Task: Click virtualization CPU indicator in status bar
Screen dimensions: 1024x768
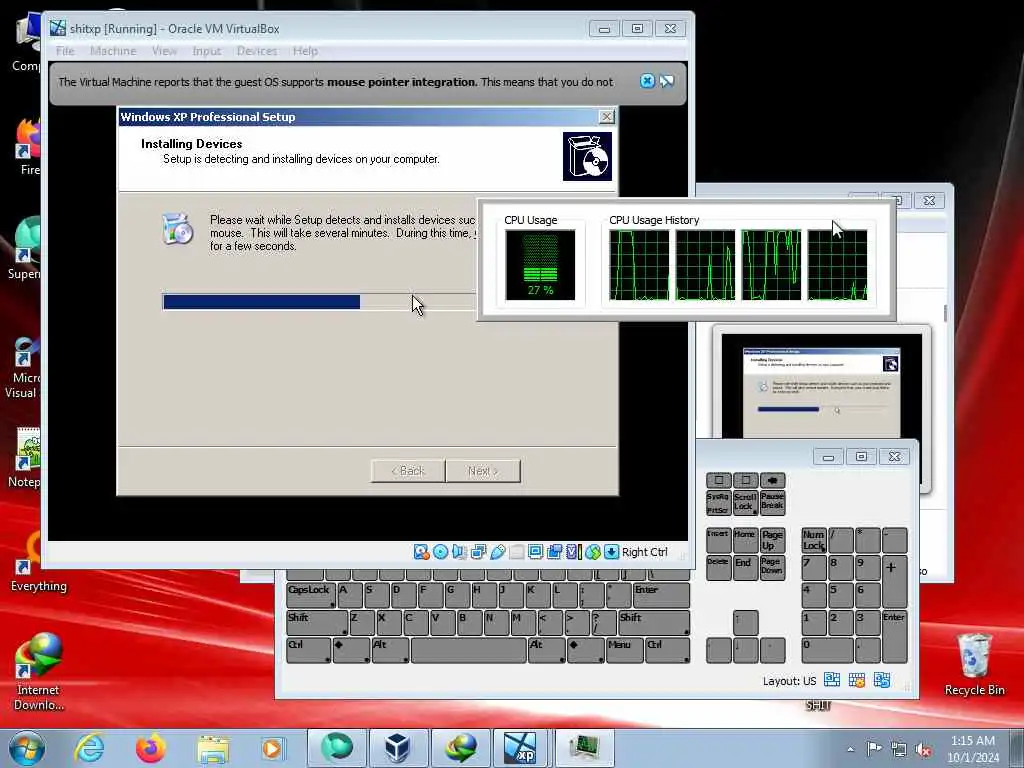Action: click(573, 552)
